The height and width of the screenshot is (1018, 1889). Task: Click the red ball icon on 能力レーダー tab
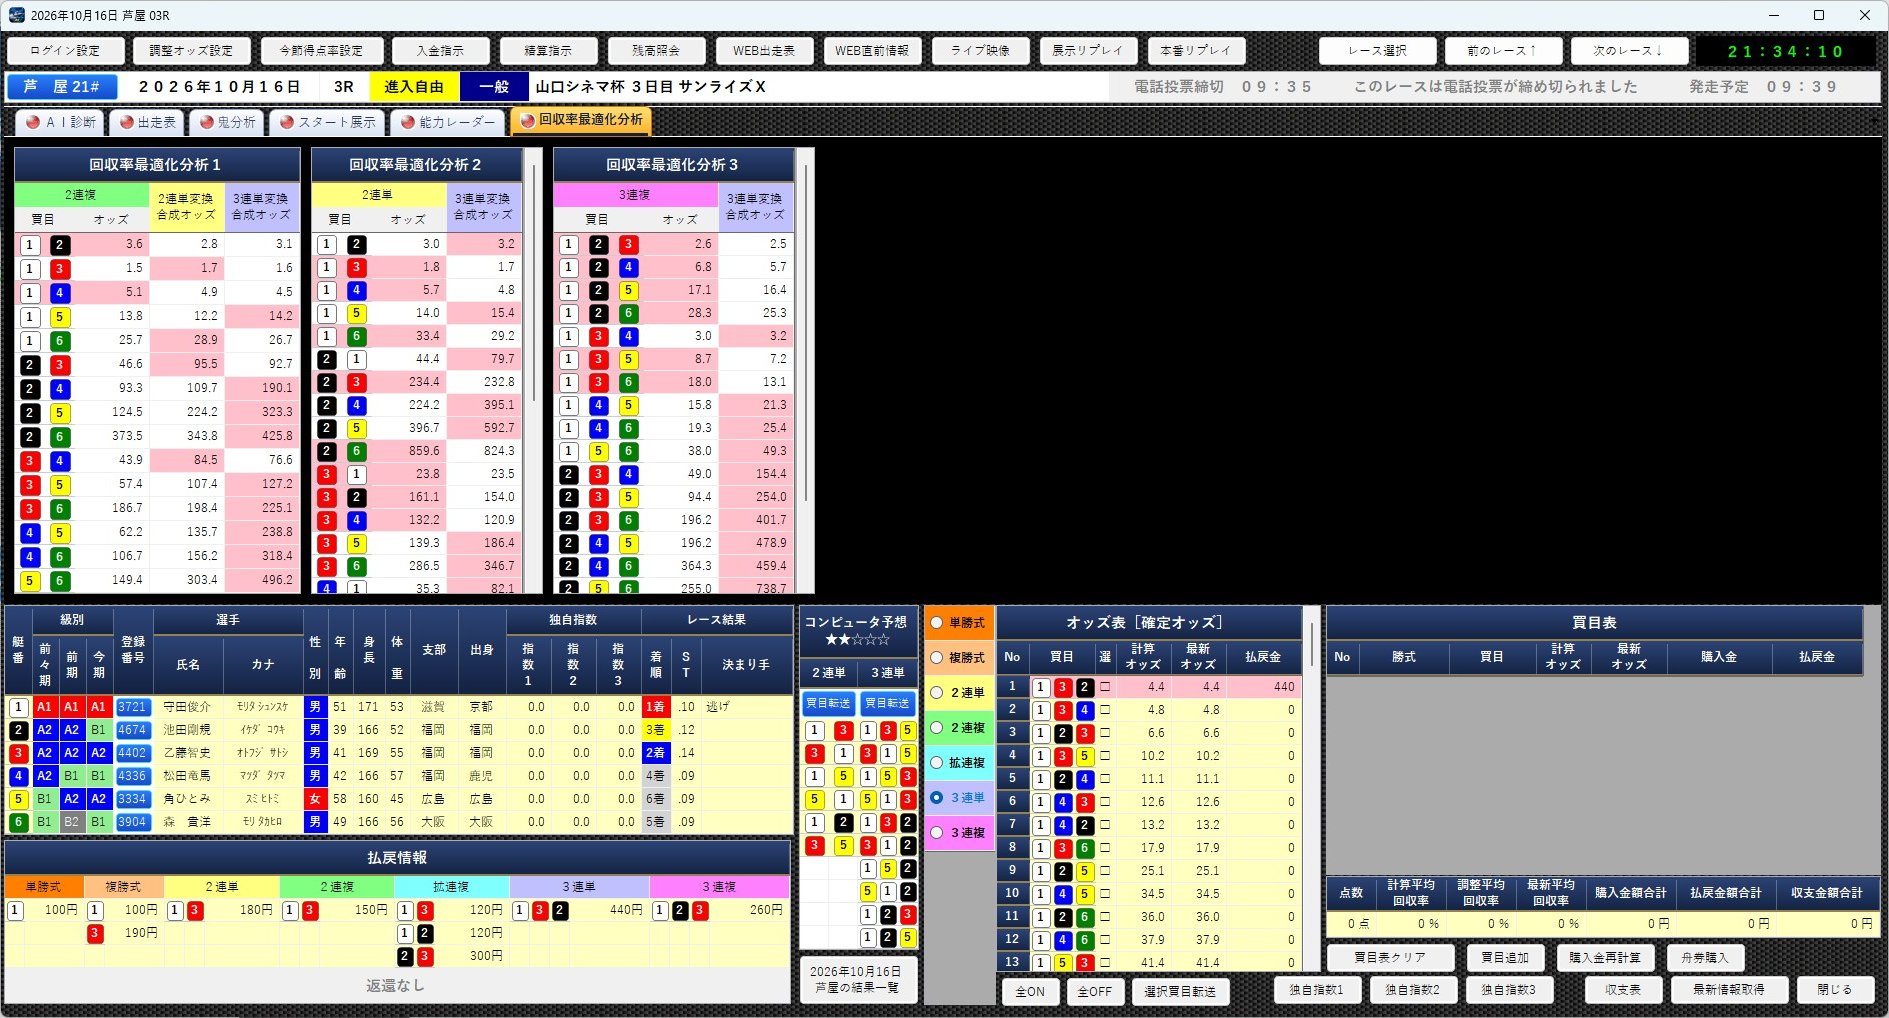tap(408, 122)
